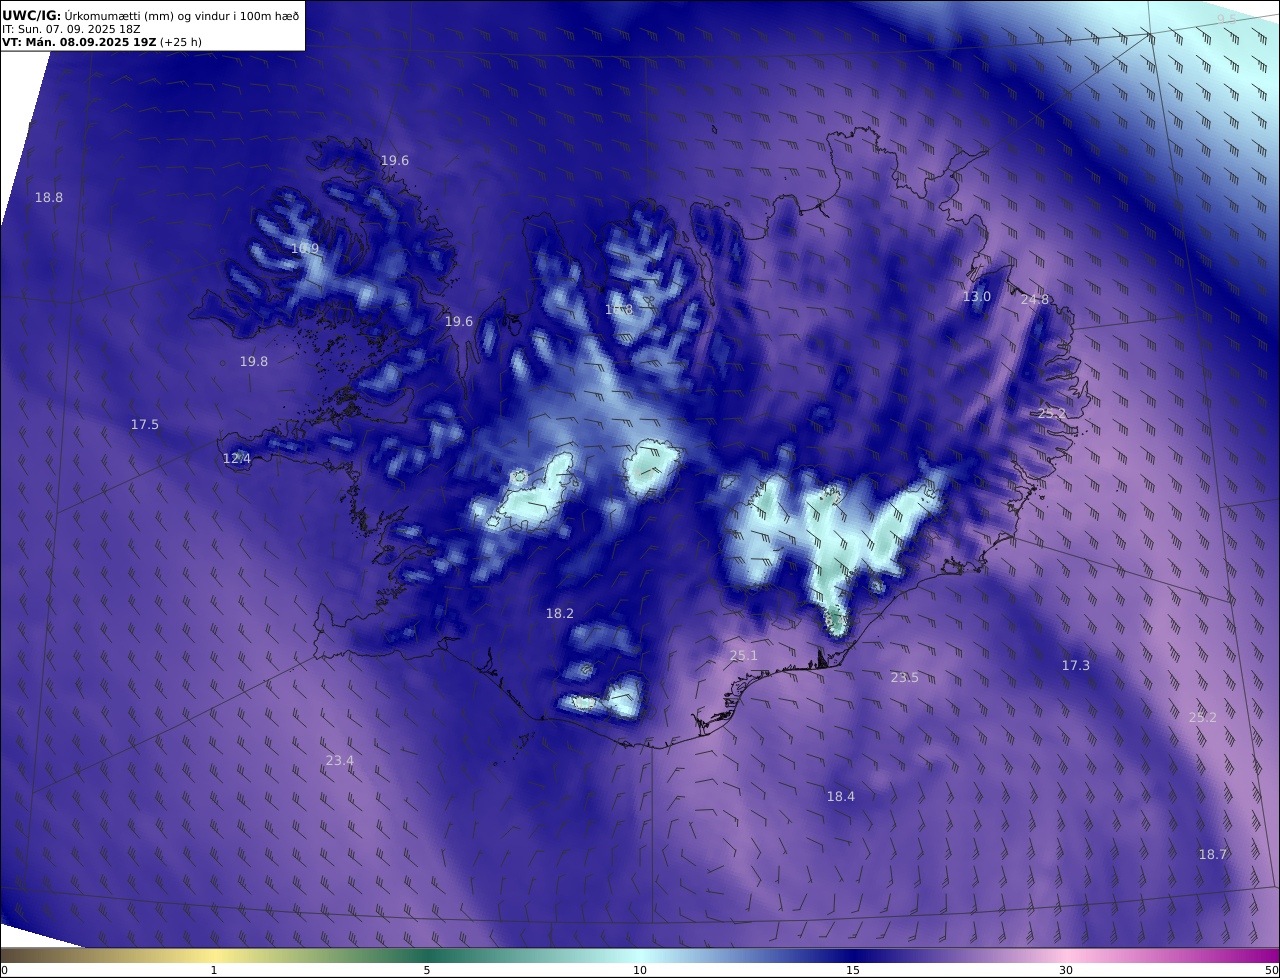Click the 19.8 value label
This screenshot has height=978, width=1280.
click(x=254, y=362)
